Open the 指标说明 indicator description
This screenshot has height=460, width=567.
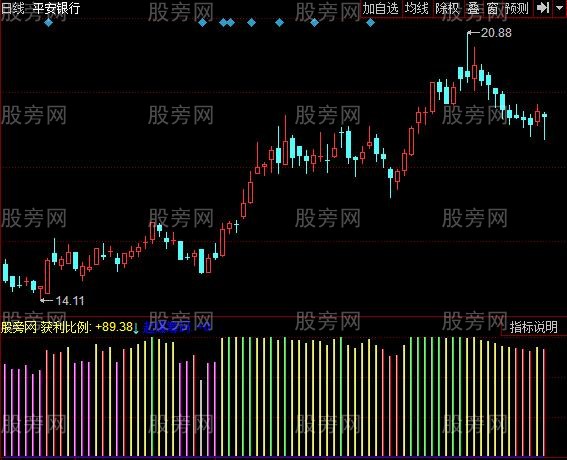point(533,327)
